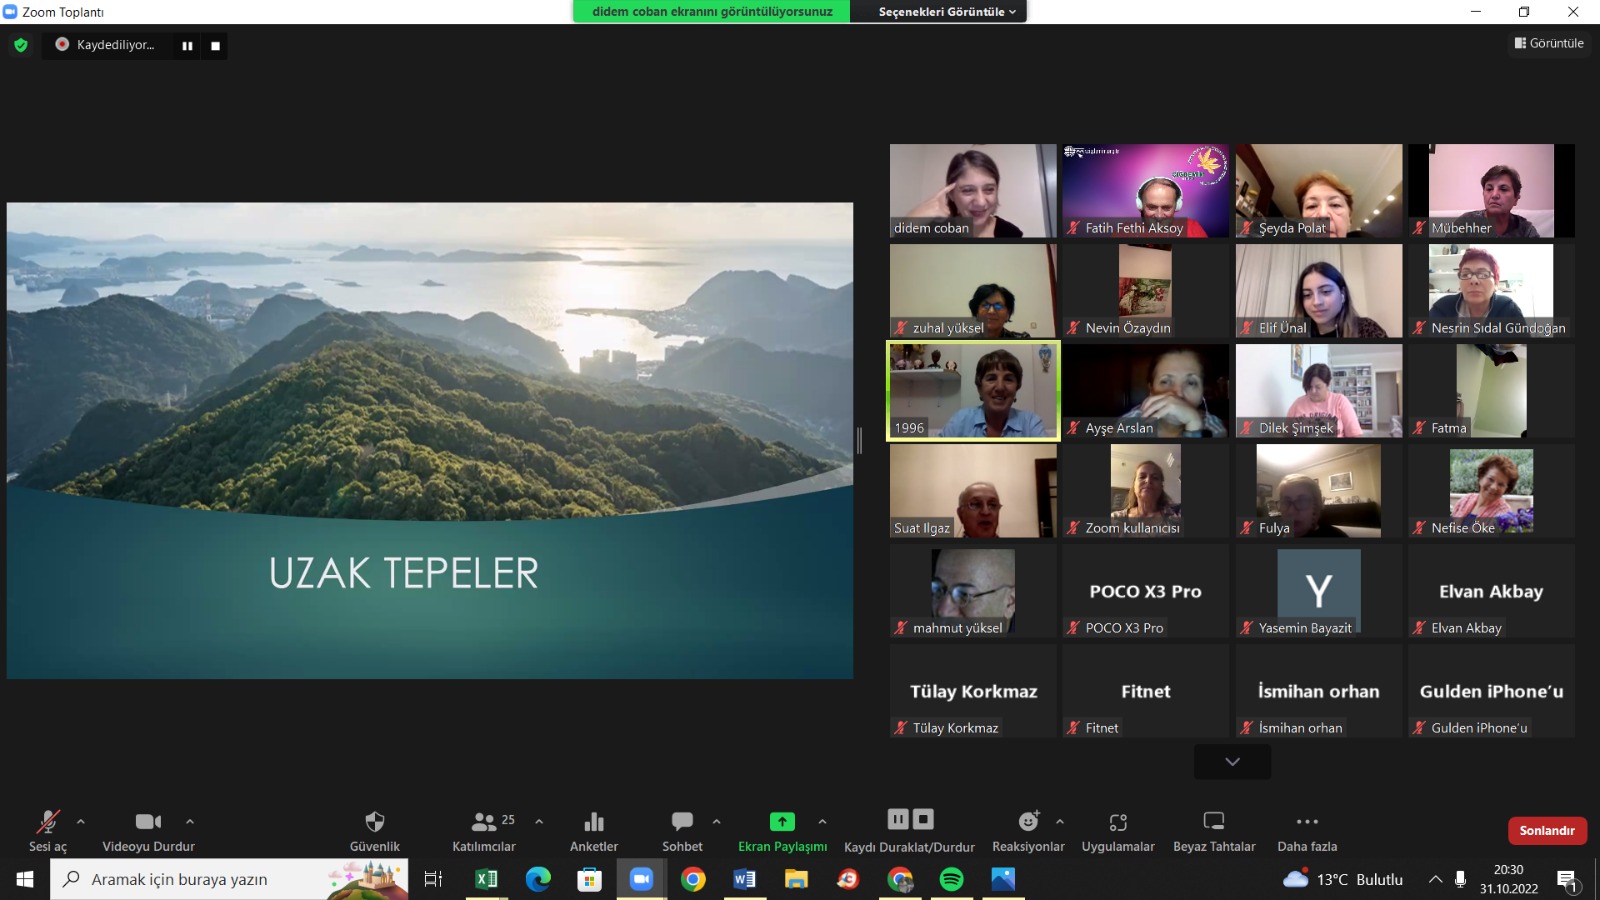Open Daha fazla more options
1600x900 pixels.
coord(1307,831)
